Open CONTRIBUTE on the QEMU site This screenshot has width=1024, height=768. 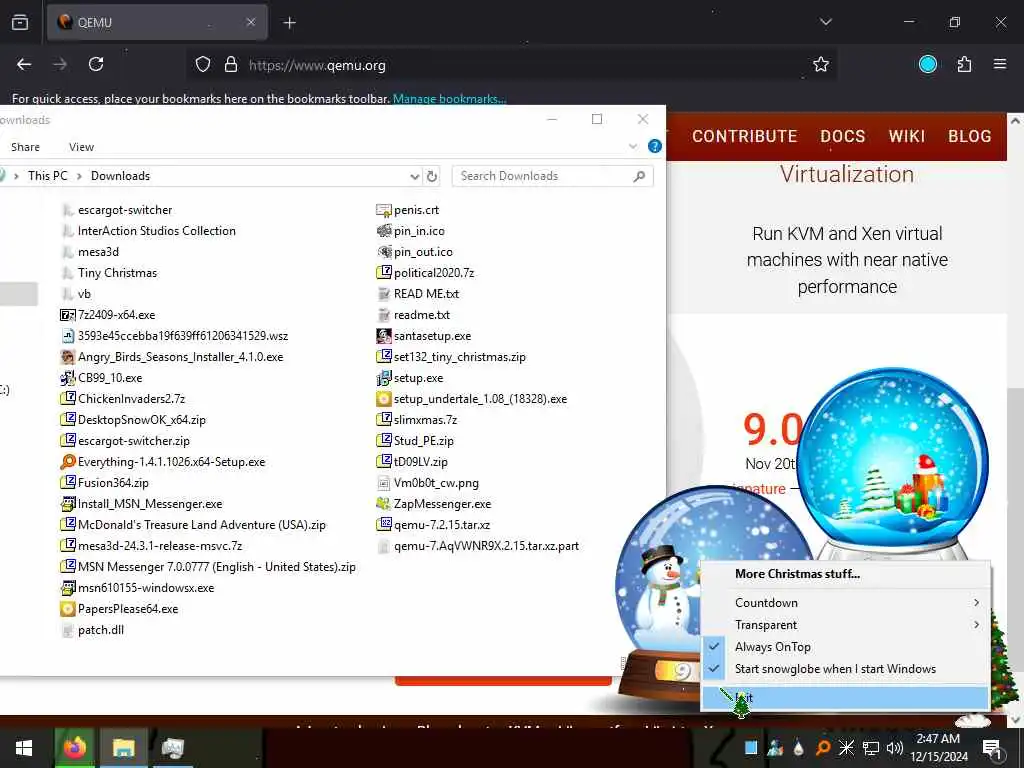tap(744, 136)
